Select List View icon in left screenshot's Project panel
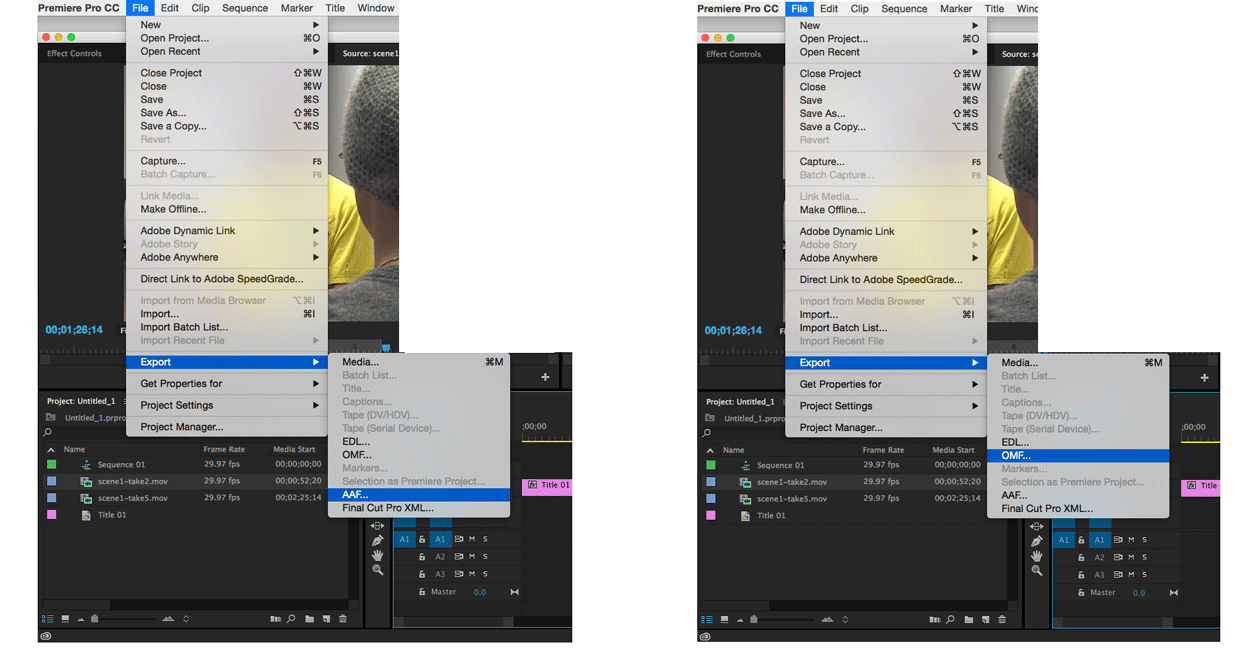The width and height of the screenshot is (1250, 668). [x=47, y=619]
